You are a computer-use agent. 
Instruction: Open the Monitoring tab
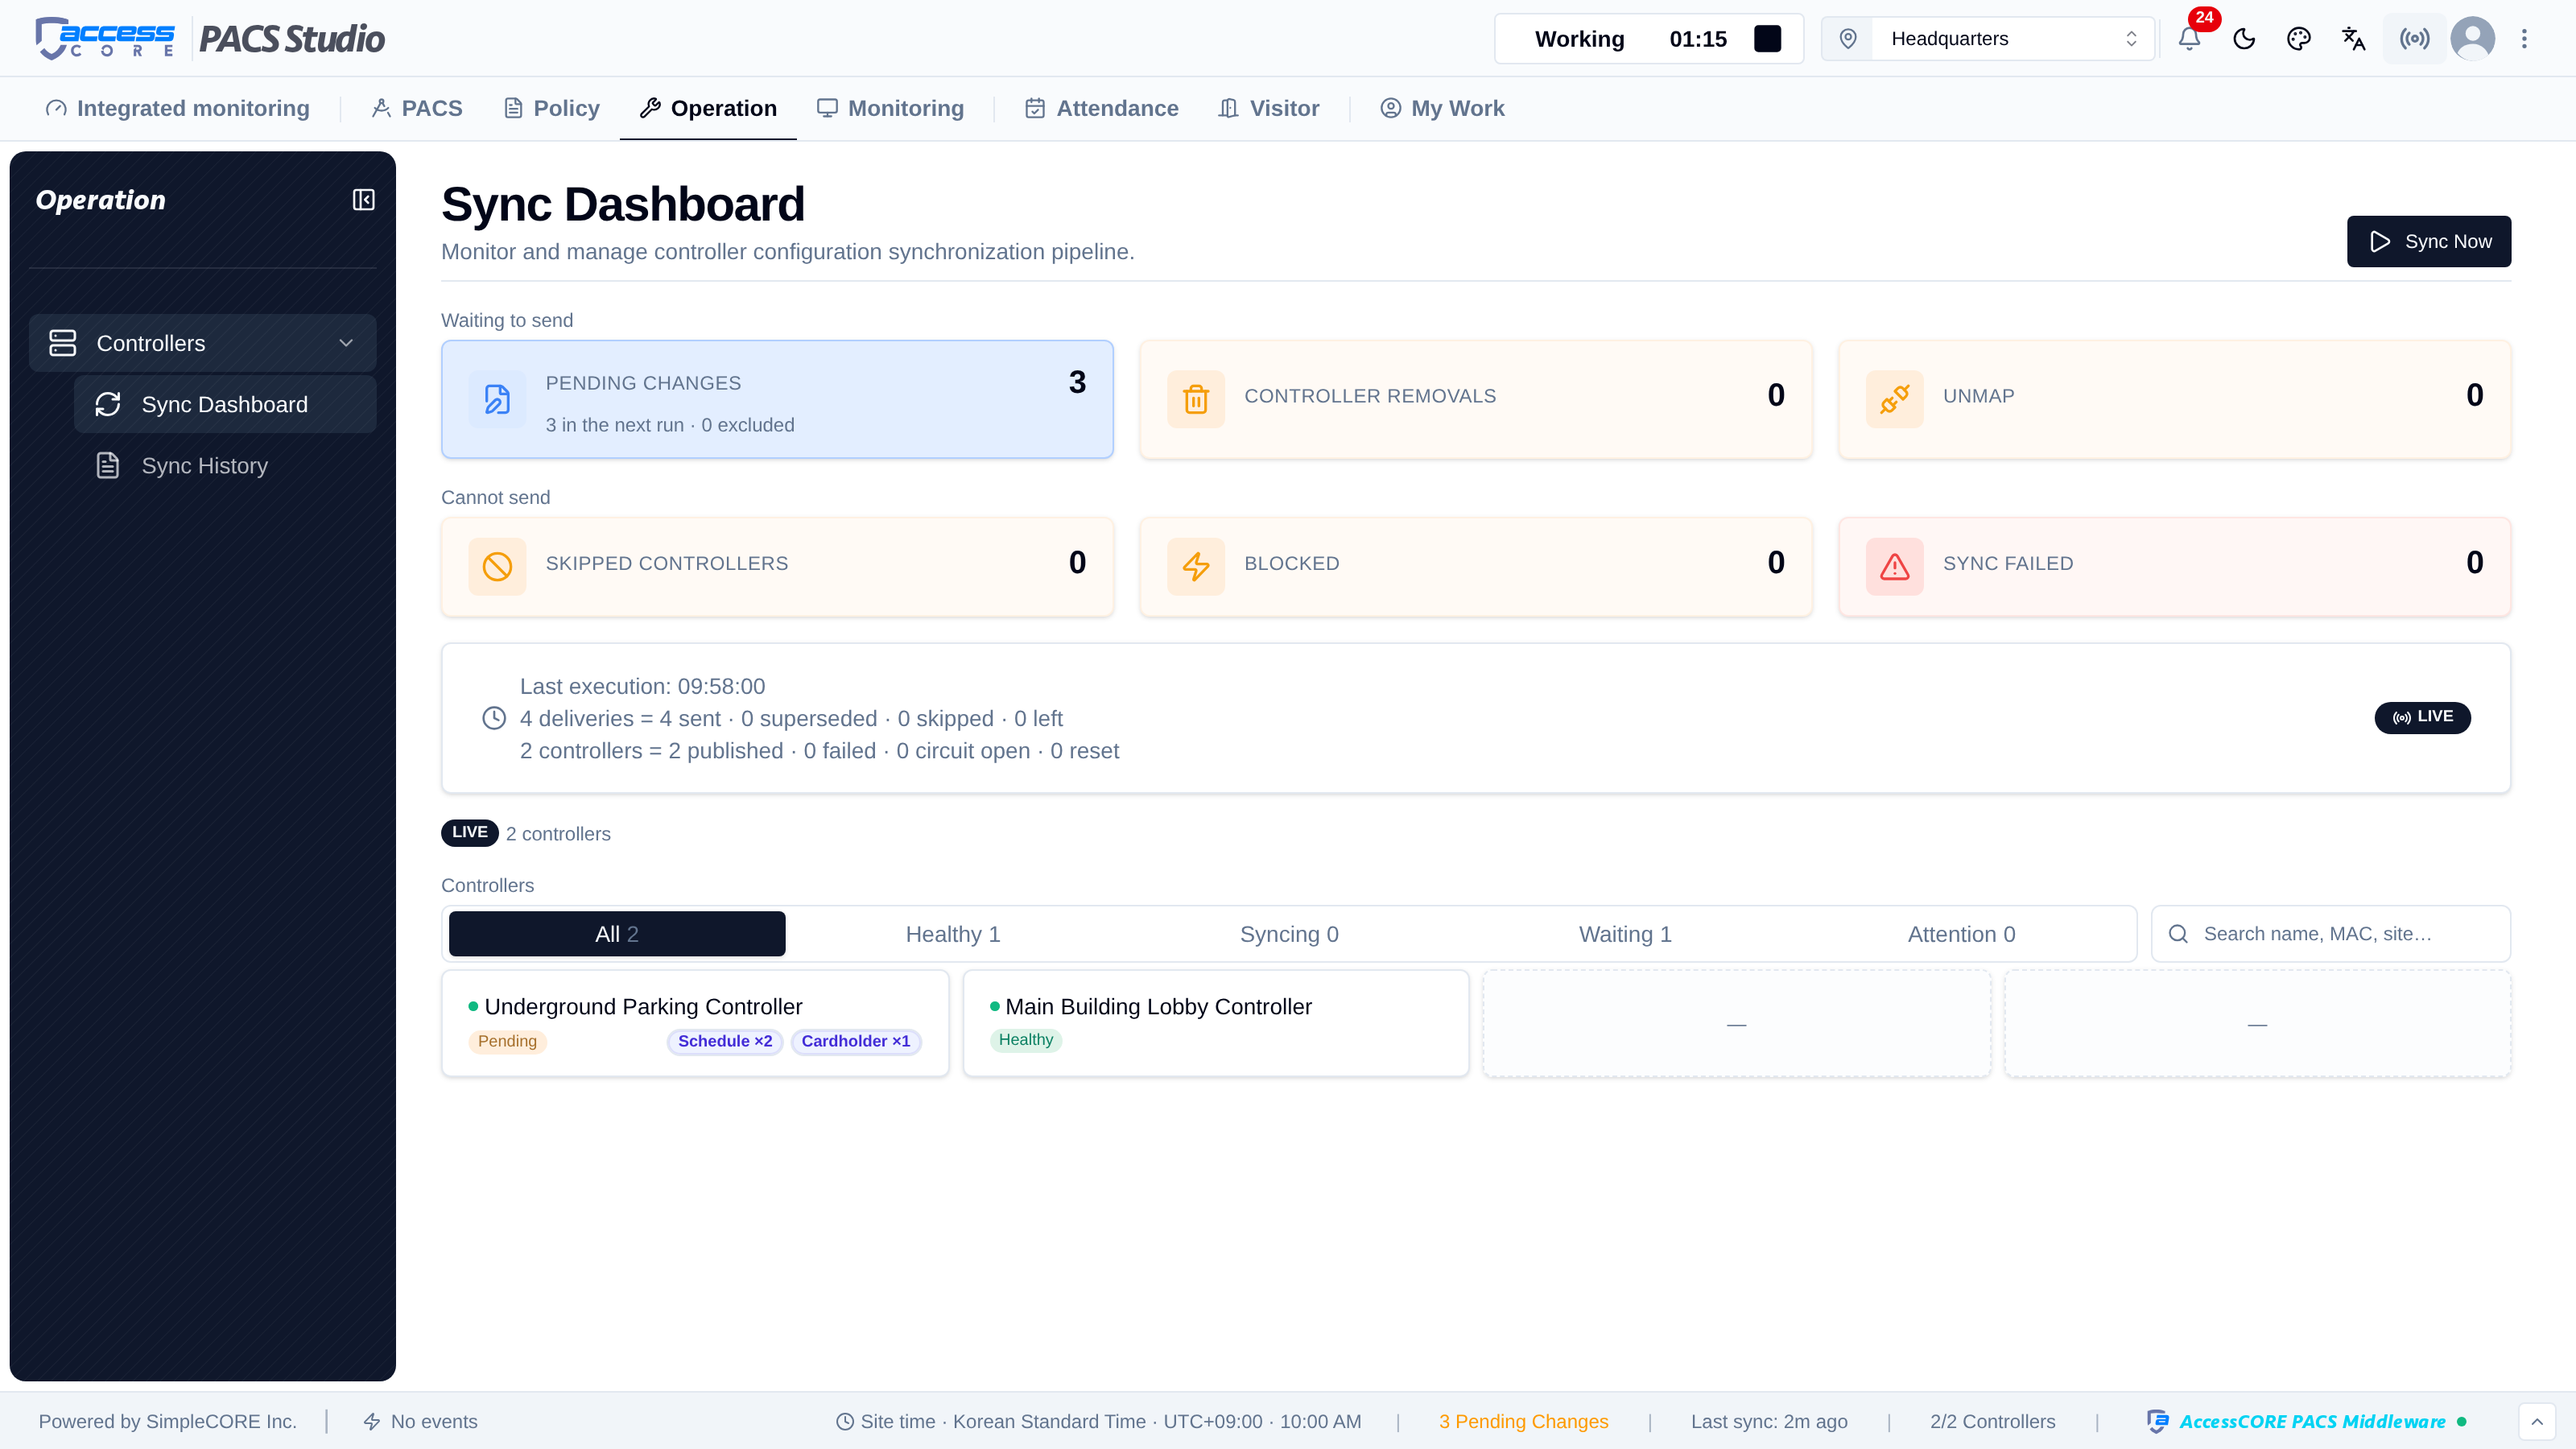coord(890,108)
